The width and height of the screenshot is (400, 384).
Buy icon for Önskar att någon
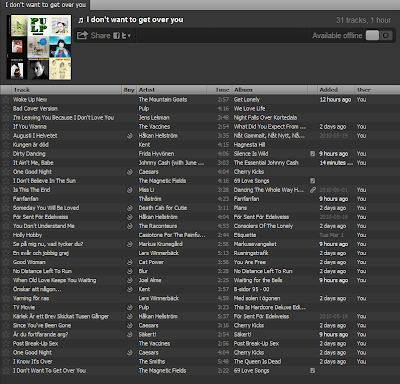coord(130,289)
